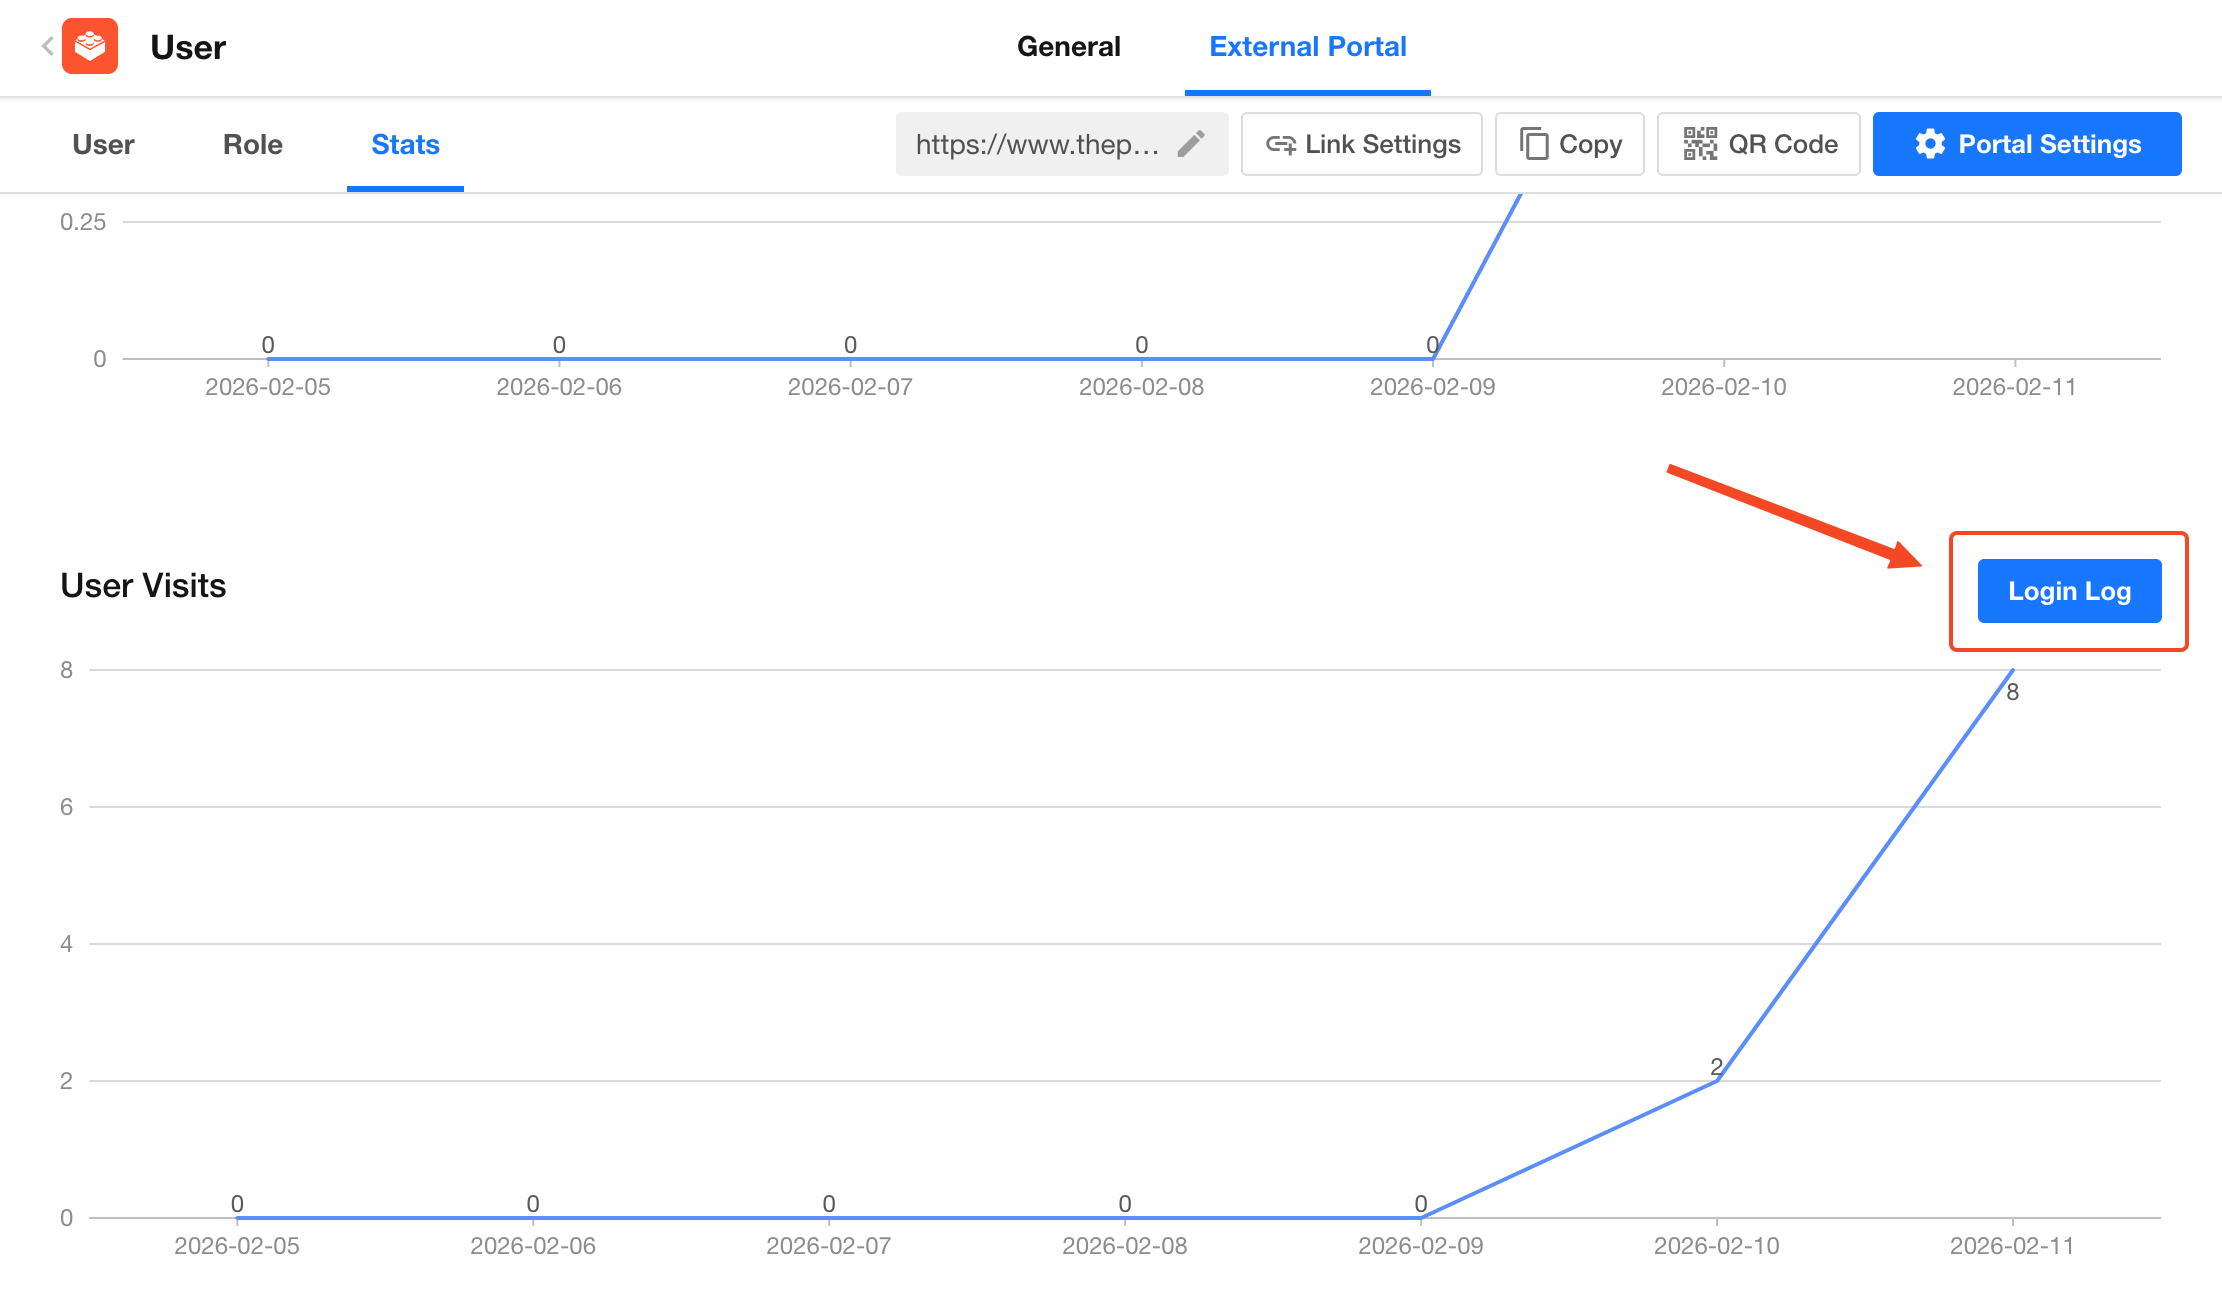Image resolution: width=2222 pixels, height=1312 pixels.
Task: Click the link icon in Link Settings
Action: click(1280, 144)
